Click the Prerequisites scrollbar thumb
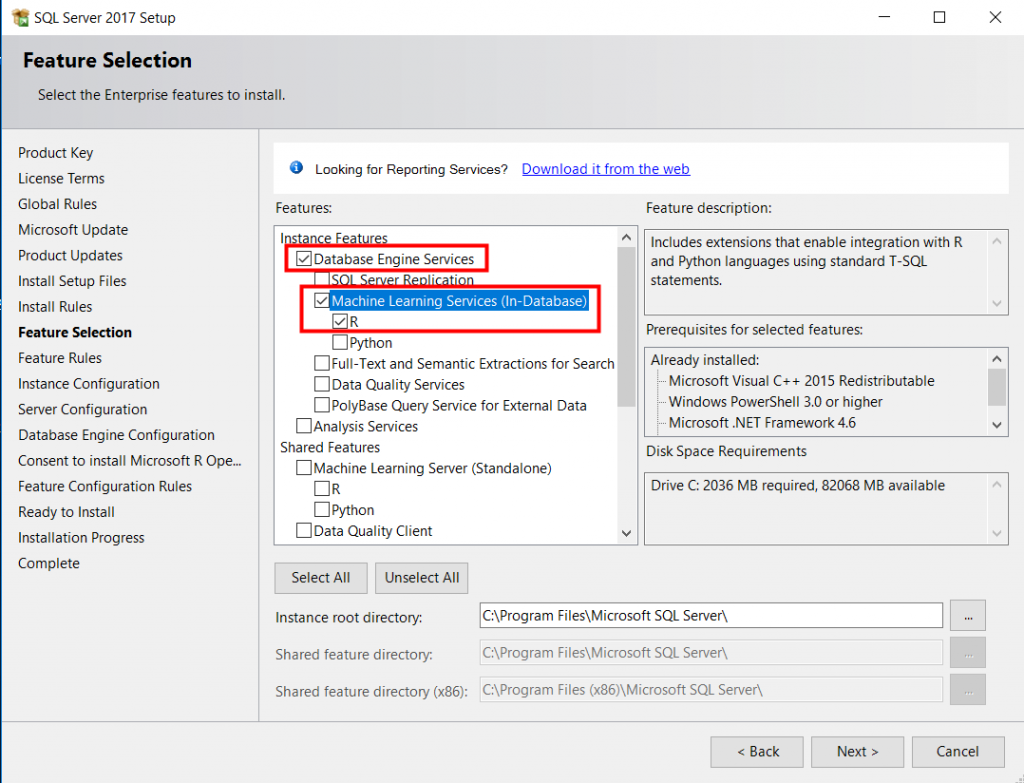 coord(997,387)
